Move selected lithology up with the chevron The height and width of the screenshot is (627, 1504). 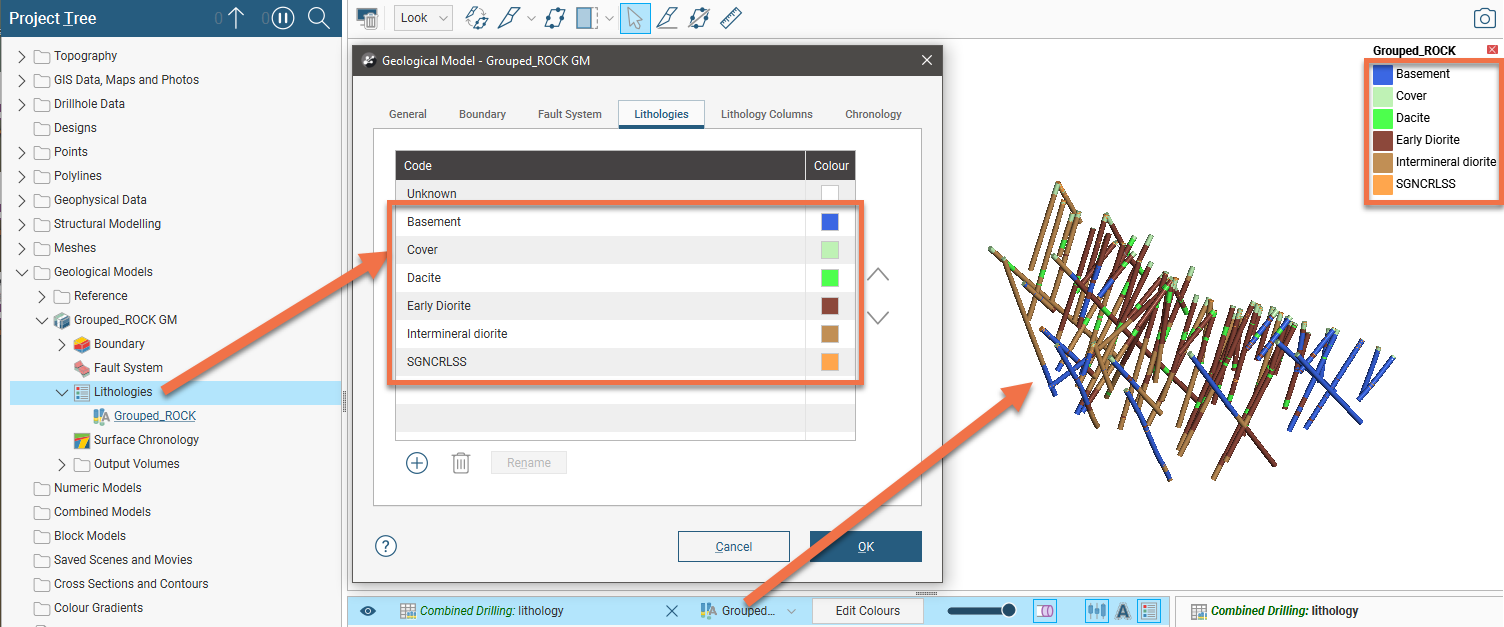877,275
